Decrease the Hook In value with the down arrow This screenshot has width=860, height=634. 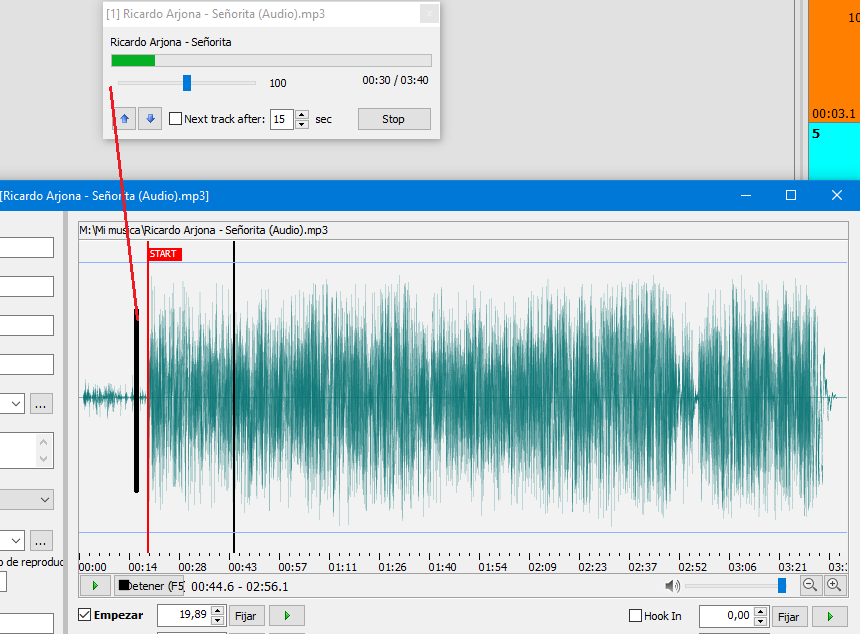tap(760, 621)
